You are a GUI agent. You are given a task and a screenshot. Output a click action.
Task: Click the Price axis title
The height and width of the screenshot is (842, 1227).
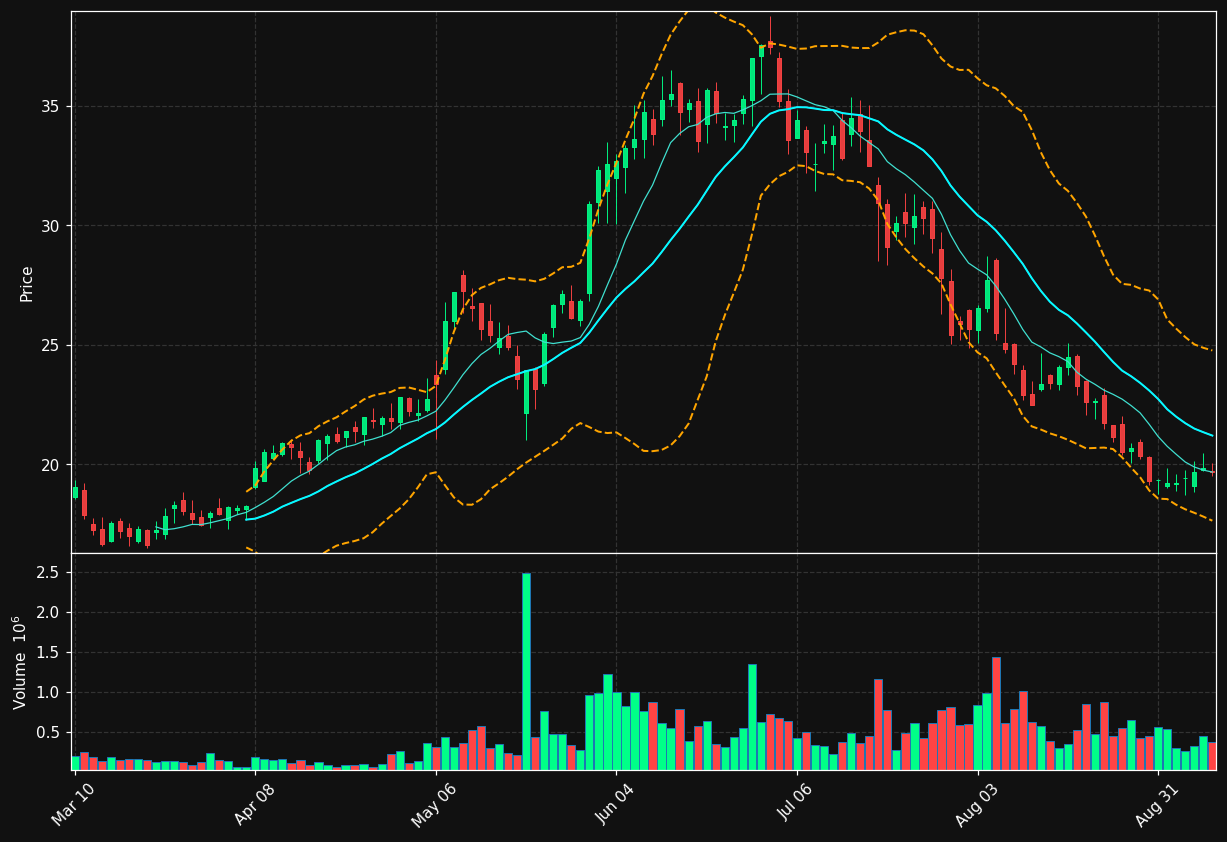tap(27, 283)
